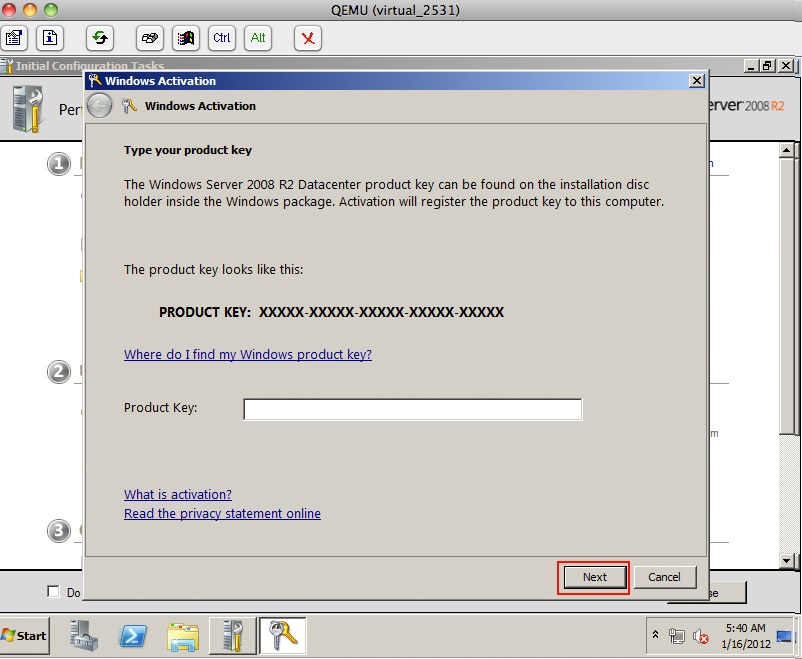The image size is (802, 659).
Task: Send Ctrl-Alt-Del using the keys icon
Action: click(x=150, y=38)
